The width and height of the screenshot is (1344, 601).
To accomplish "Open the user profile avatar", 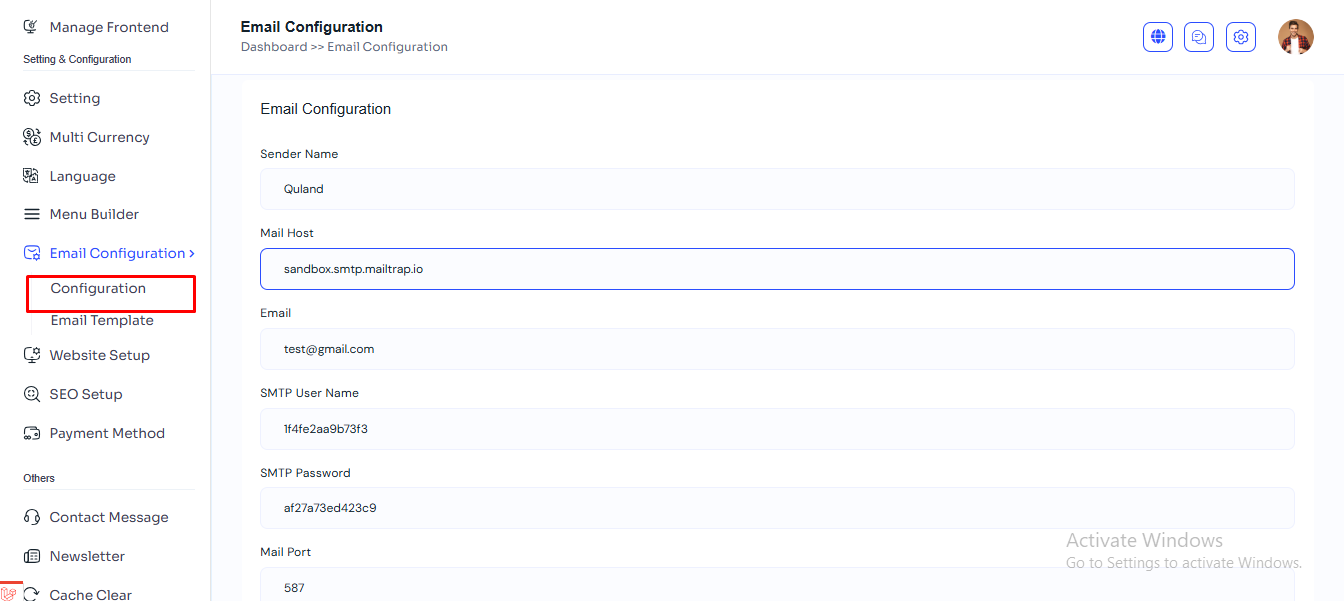I will (x=1295, y=37).
